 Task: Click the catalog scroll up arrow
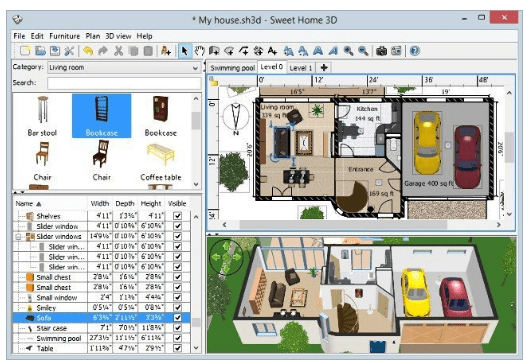pyautogui.click(x=196, y=99)
